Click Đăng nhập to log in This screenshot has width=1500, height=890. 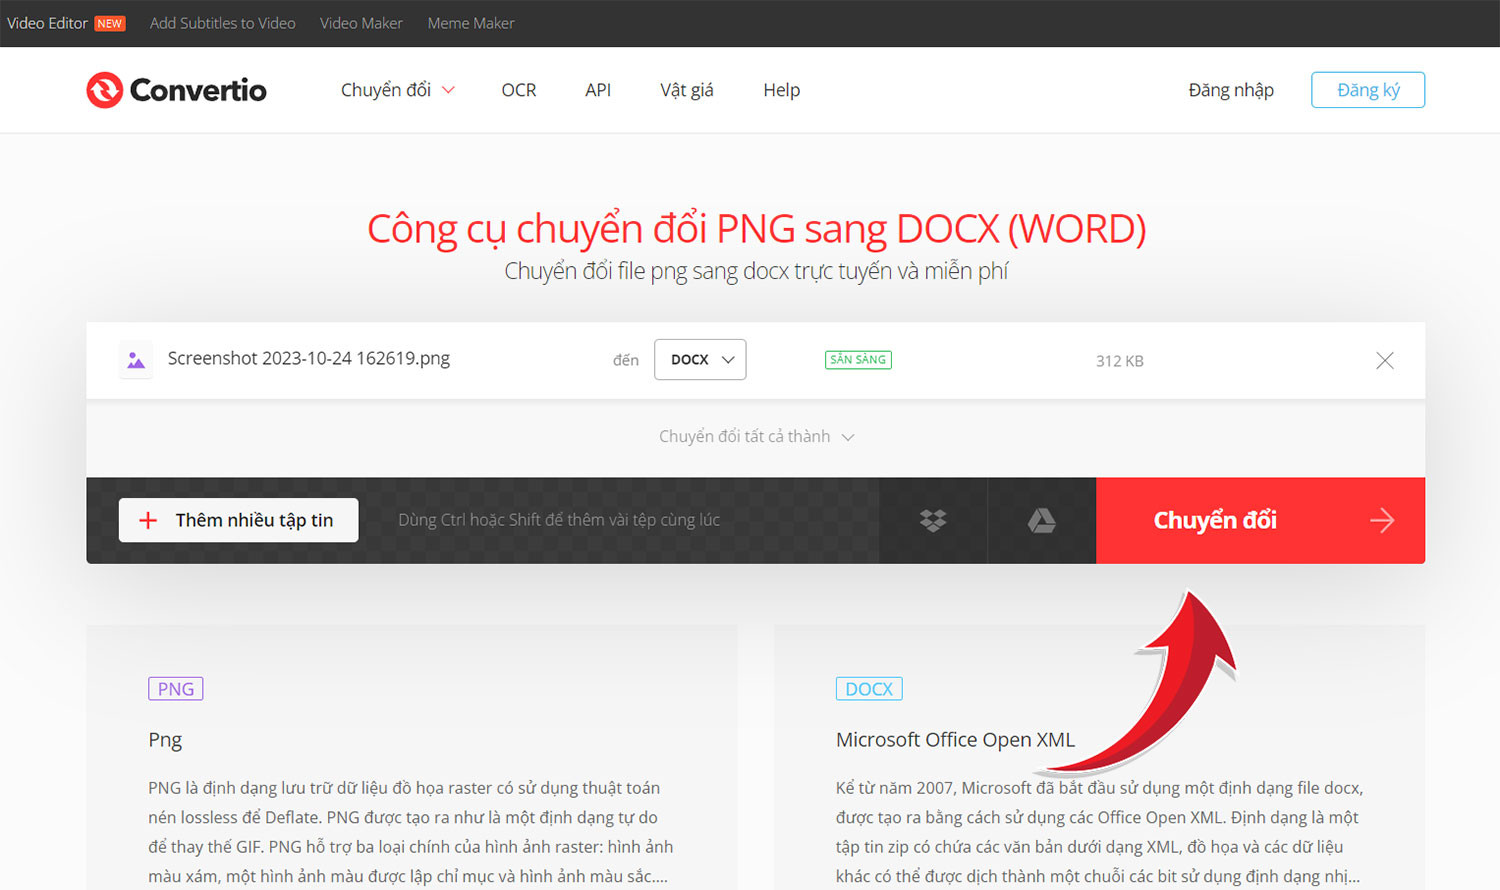click(x=1231, y=90)
